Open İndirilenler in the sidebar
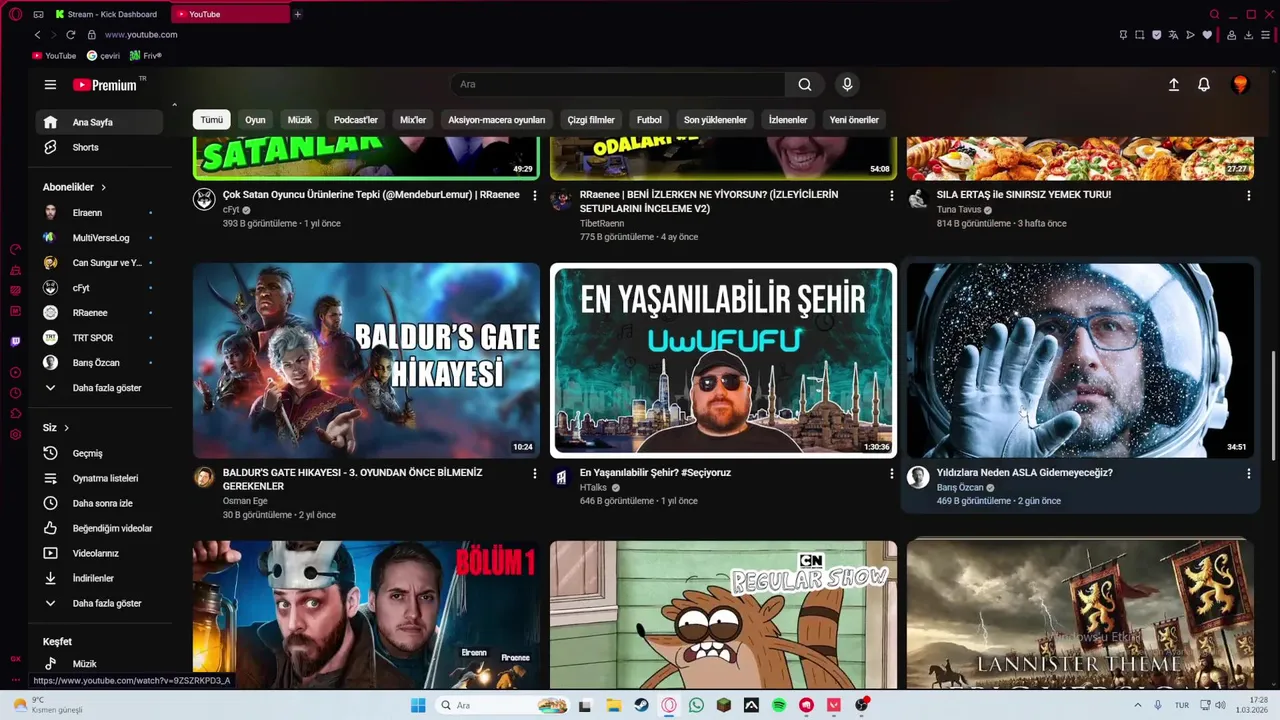Image resolution: width=1280 pixels, height=720 pixels. coord(99,579)
